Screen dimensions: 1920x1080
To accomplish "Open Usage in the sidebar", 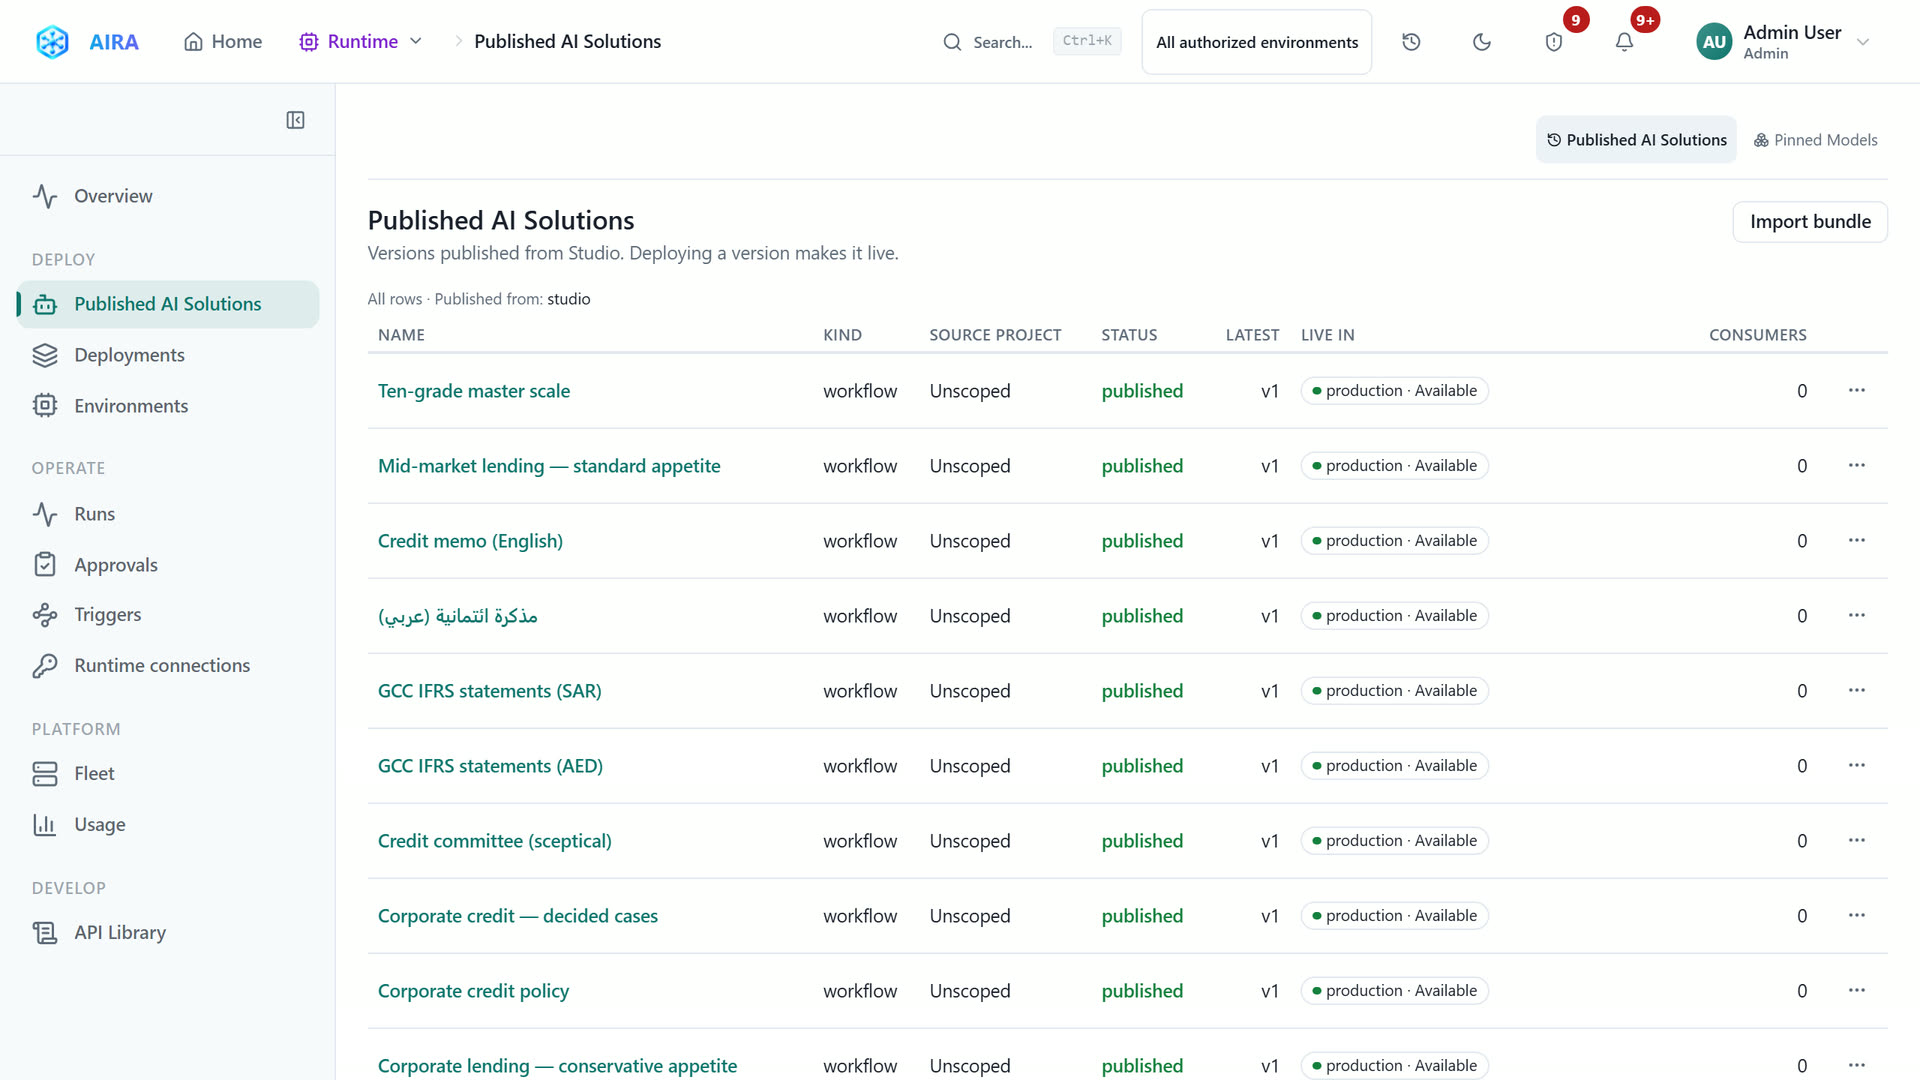I will 168,825.
